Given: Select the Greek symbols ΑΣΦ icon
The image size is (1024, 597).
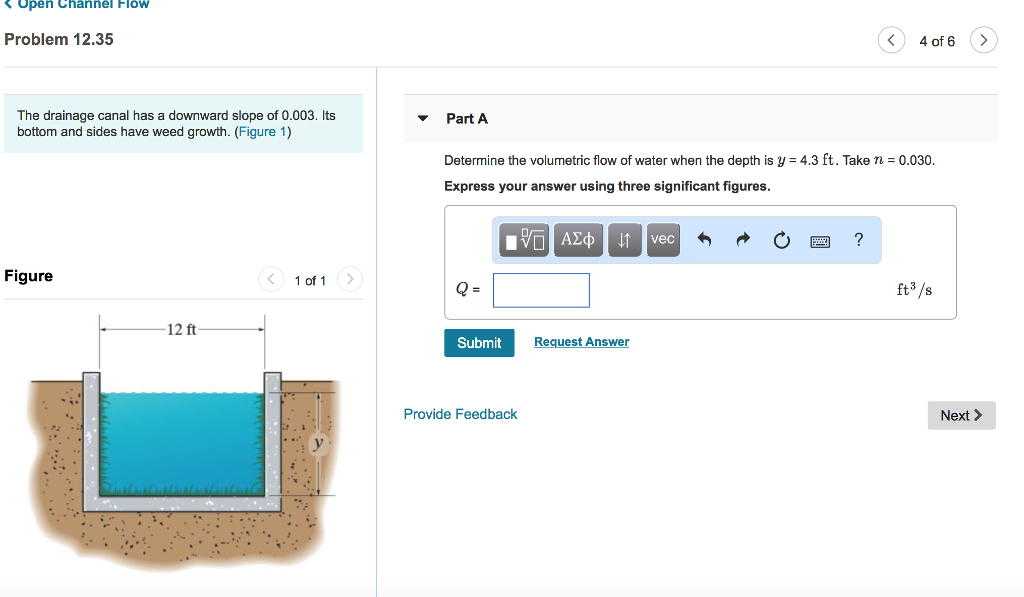Looking at the screenshot, I should (578, 240).
